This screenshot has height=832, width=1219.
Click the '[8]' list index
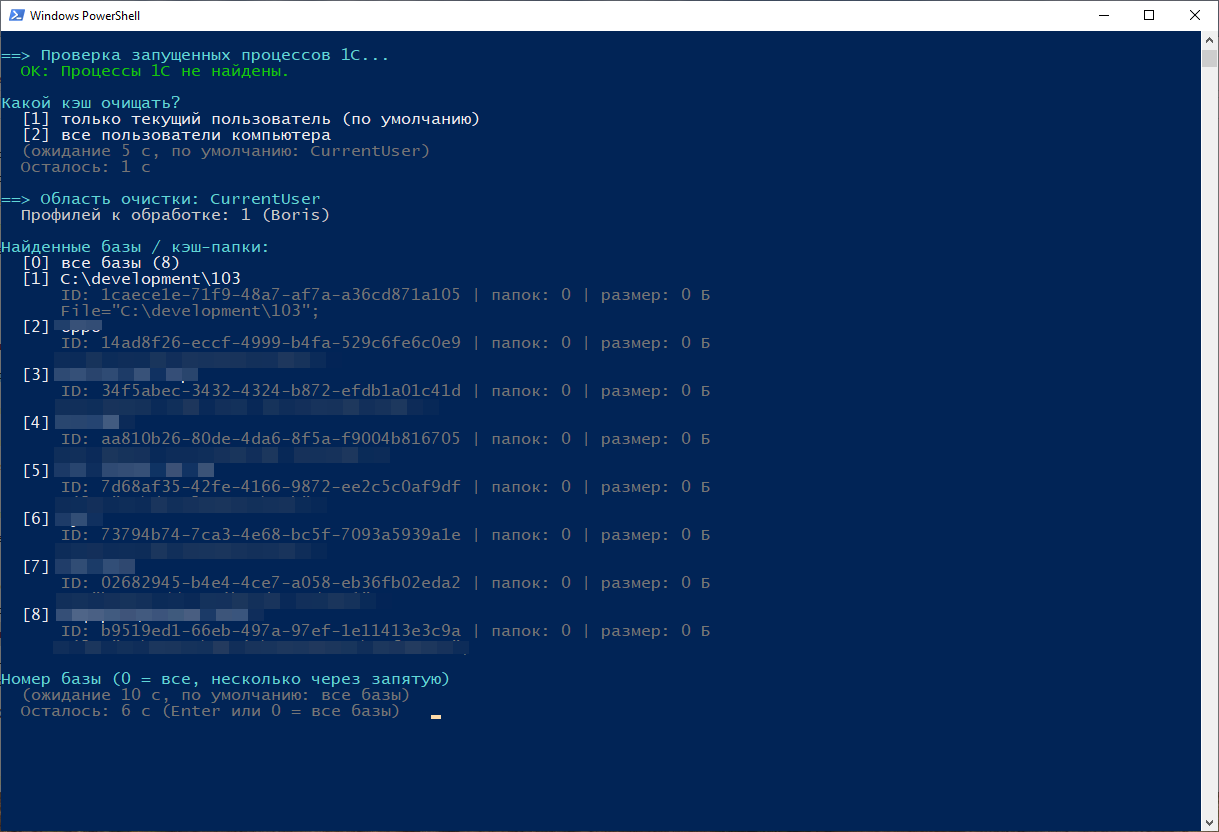pos(36,615)
